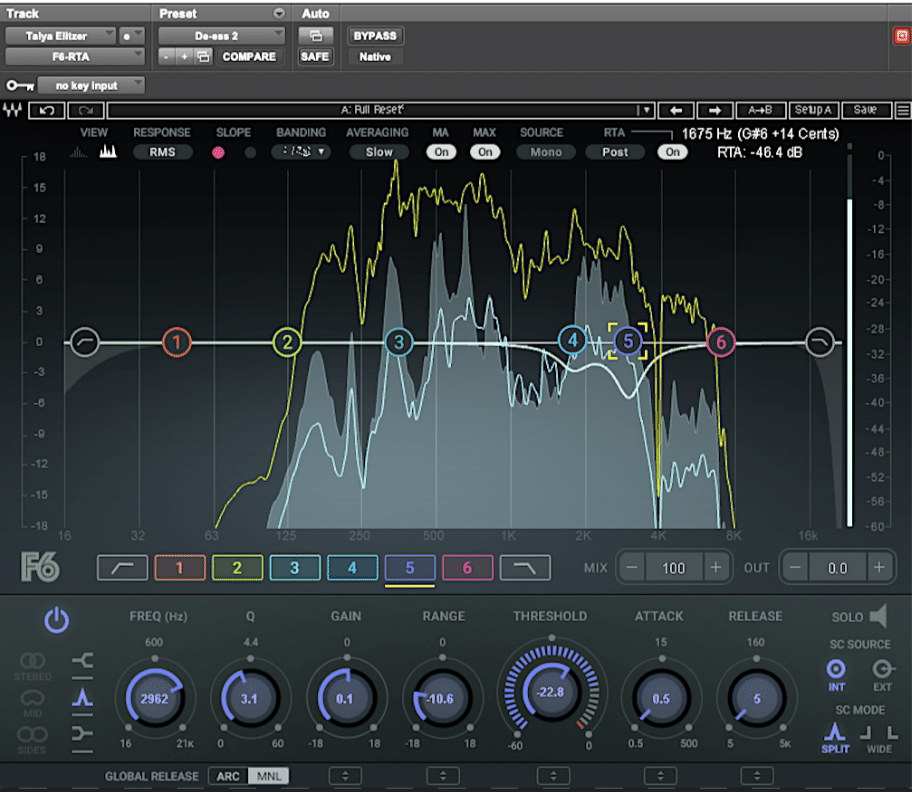Screen dimensions: 912x792
Task: Select band node 6 on the graph
Action: point(721,342)
